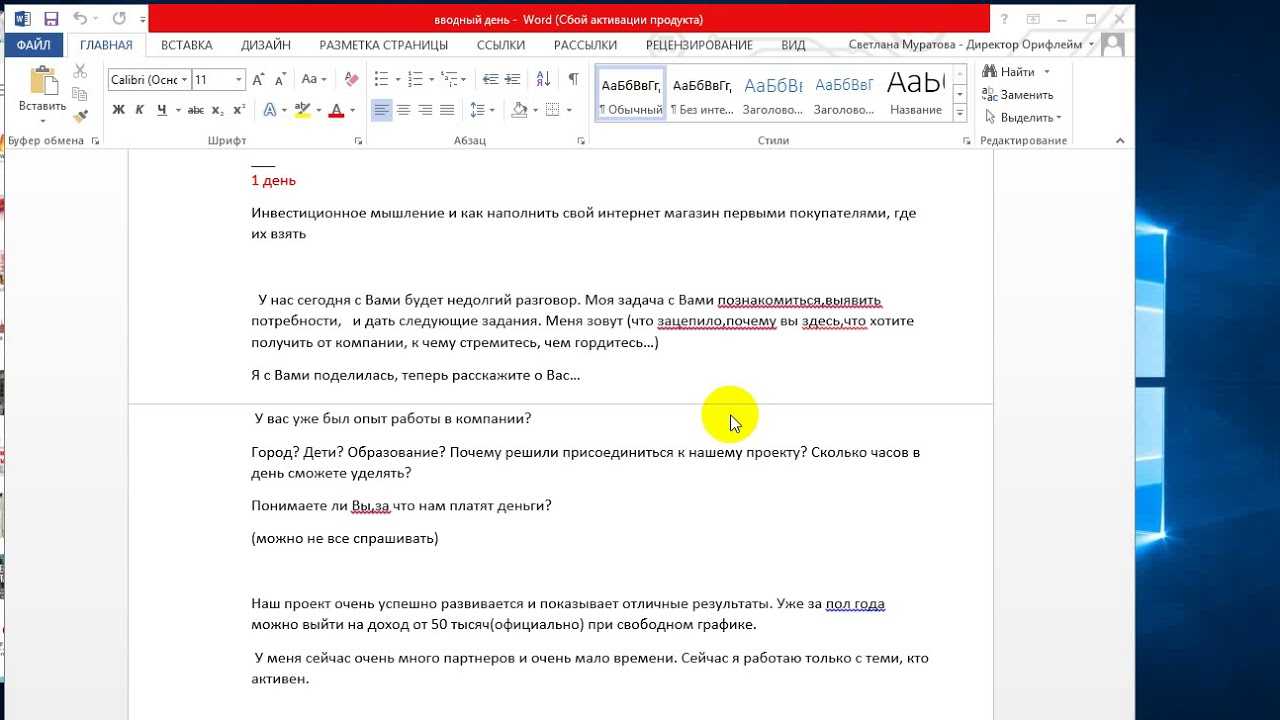The height and width of the screenshot is (720, 1280).
Task: Open font color dropdown arrow
Action: (351, 110)
